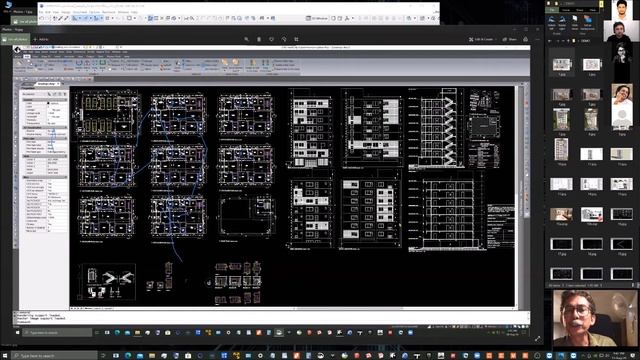The height and width of the screenshot is (360, 640).
Task: Click the vertical scrollbar of the CAD canvas
Action: [x=516, y=196]
